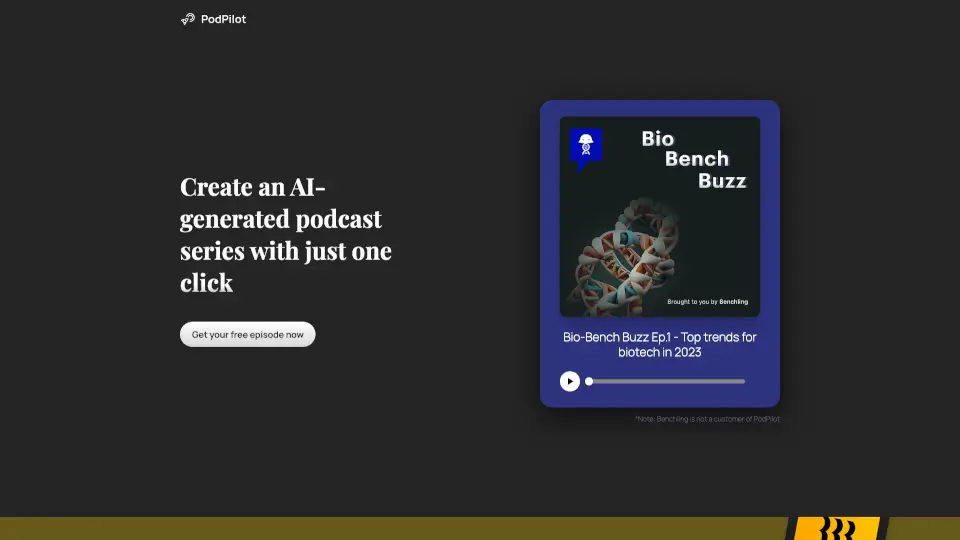Image resolution: width=960 pixels, height=540 pixels.
Task: Click the Brought to you by Benchling text
Action: pyautogui.click(x=707, y=301)
